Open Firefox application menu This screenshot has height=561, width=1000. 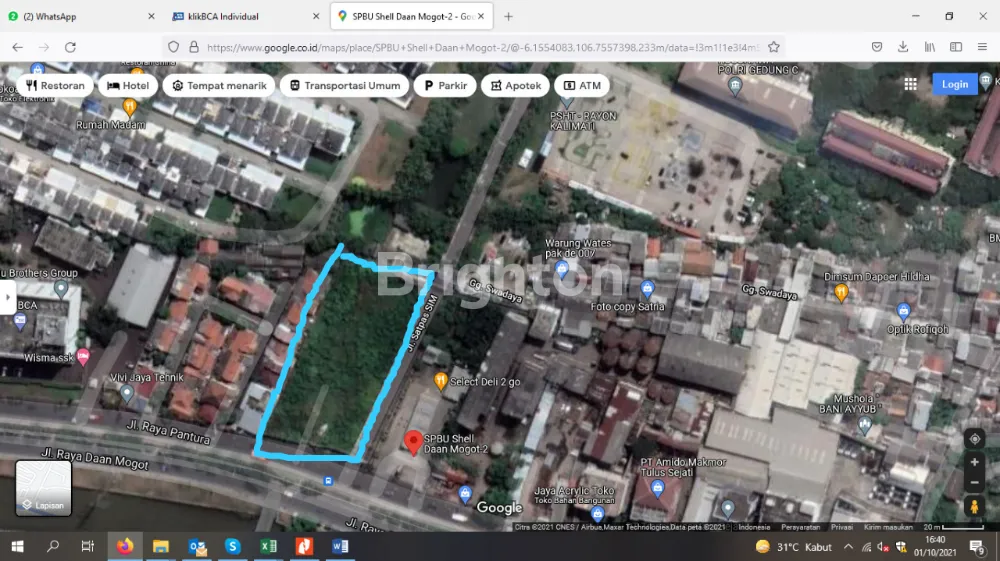click(x=982, y=47)
